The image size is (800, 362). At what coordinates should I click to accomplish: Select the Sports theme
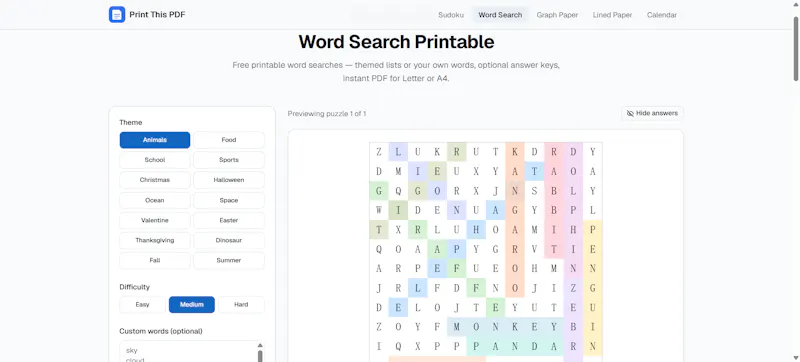(229, 160)
